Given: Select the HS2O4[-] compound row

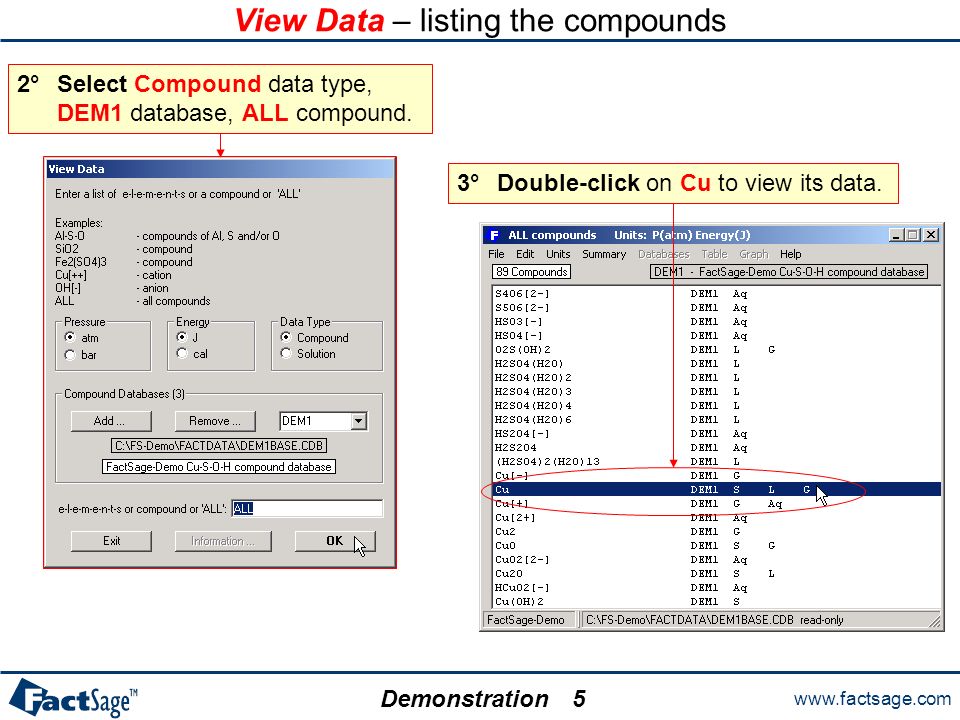Looking at the screenshot, I should click(x=716, y=433).
